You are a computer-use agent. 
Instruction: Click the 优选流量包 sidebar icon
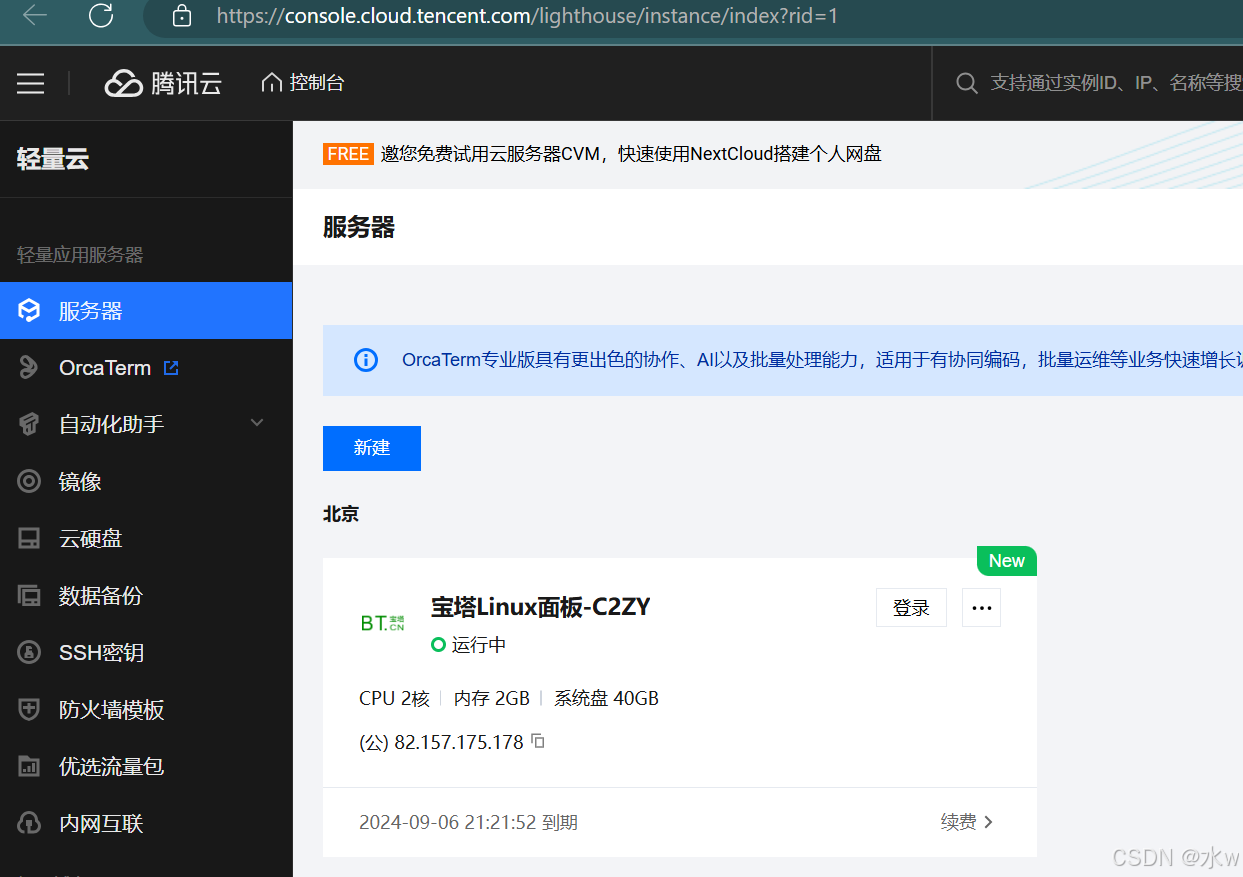pyautogui.click(x=29, y=767)
